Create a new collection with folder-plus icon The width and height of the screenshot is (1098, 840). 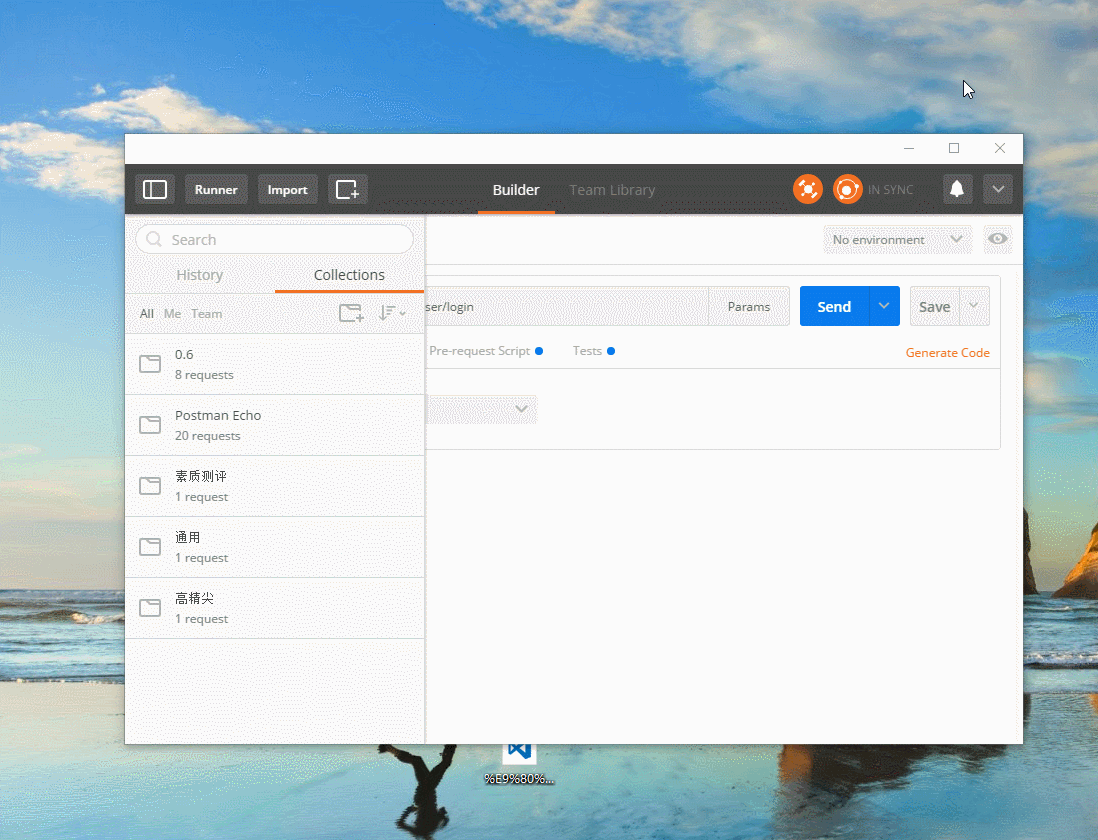point(351,313)
